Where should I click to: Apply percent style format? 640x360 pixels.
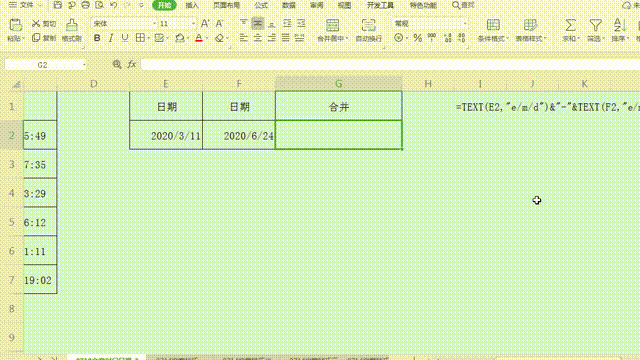[x=418, y=38]
